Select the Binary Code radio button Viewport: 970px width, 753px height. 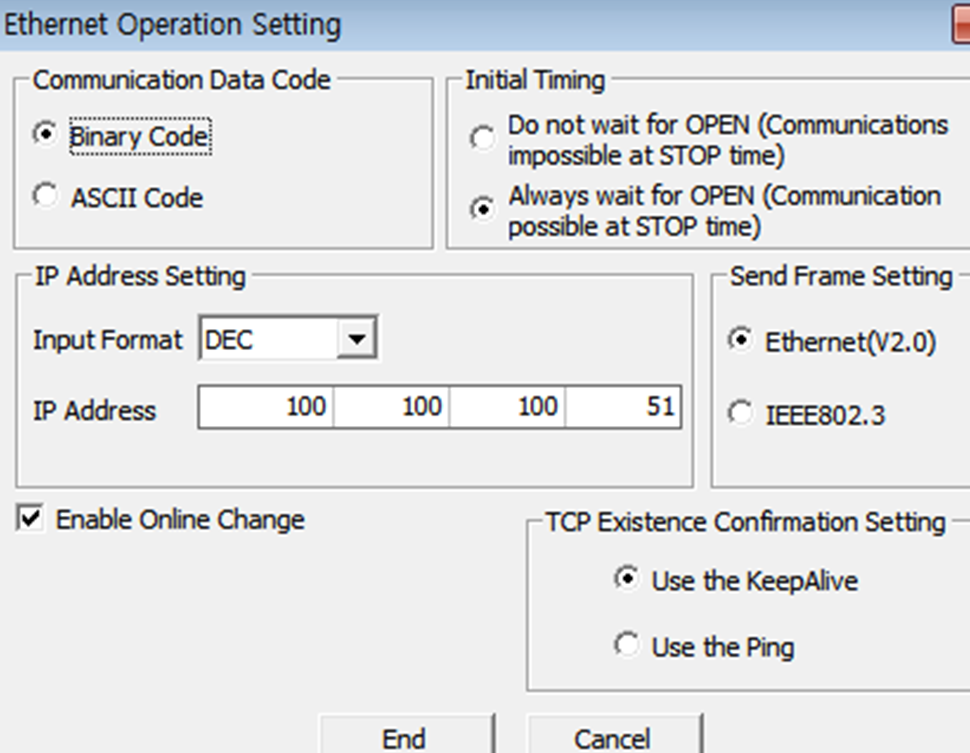[45, 134]
